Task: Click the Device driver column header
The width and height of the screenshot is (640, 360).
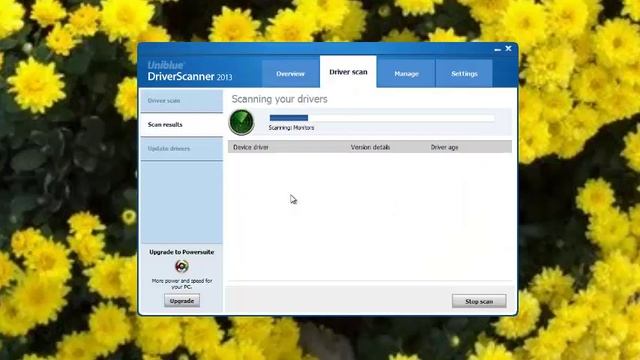Action: coord(251,147)
